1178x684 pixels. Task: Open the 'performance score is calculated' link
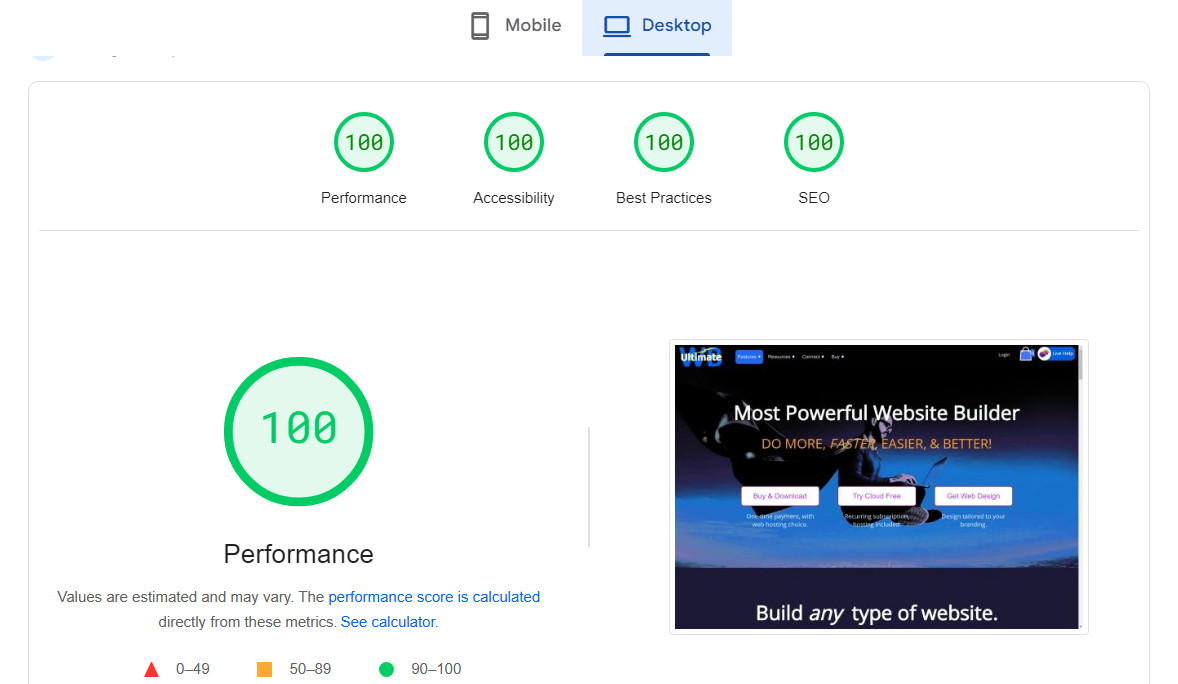tap(434, 597)
